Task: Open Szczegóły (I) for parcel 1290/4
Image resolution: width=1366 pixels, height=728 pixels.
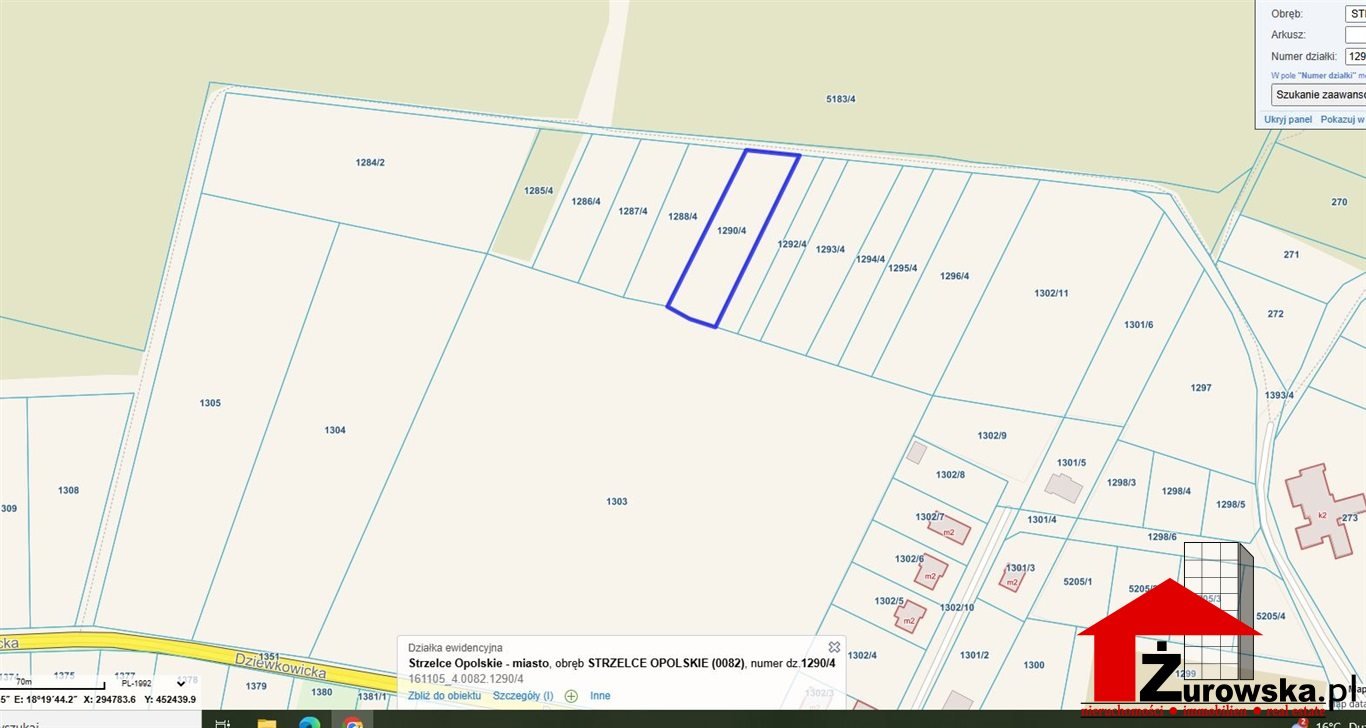Action: coord(524,695)
